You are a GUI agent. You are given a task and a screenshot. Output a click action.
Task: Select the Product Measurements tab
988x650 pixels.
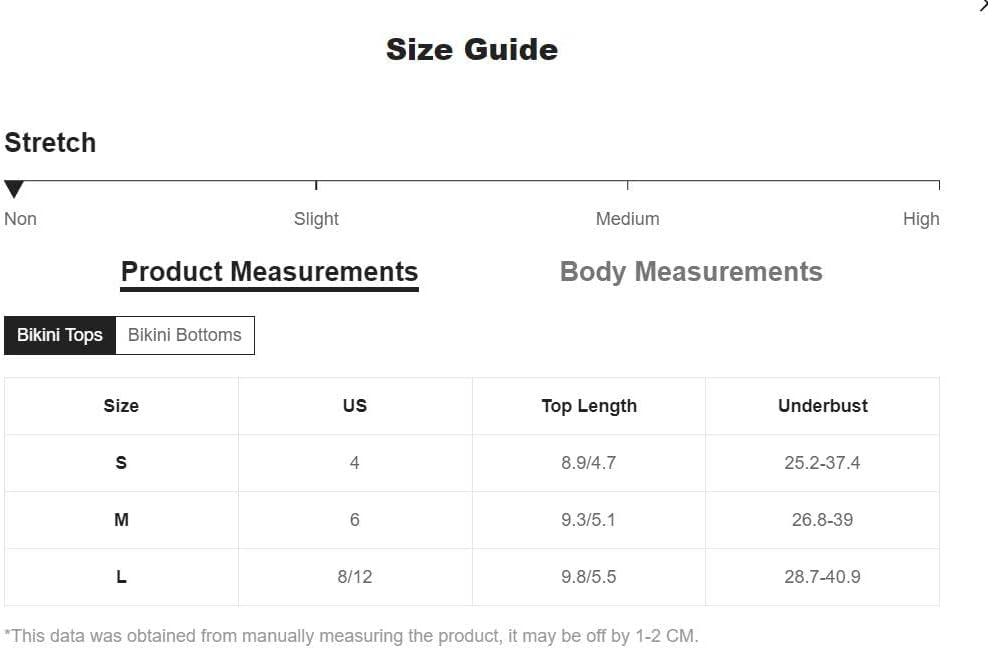[269, 273]
